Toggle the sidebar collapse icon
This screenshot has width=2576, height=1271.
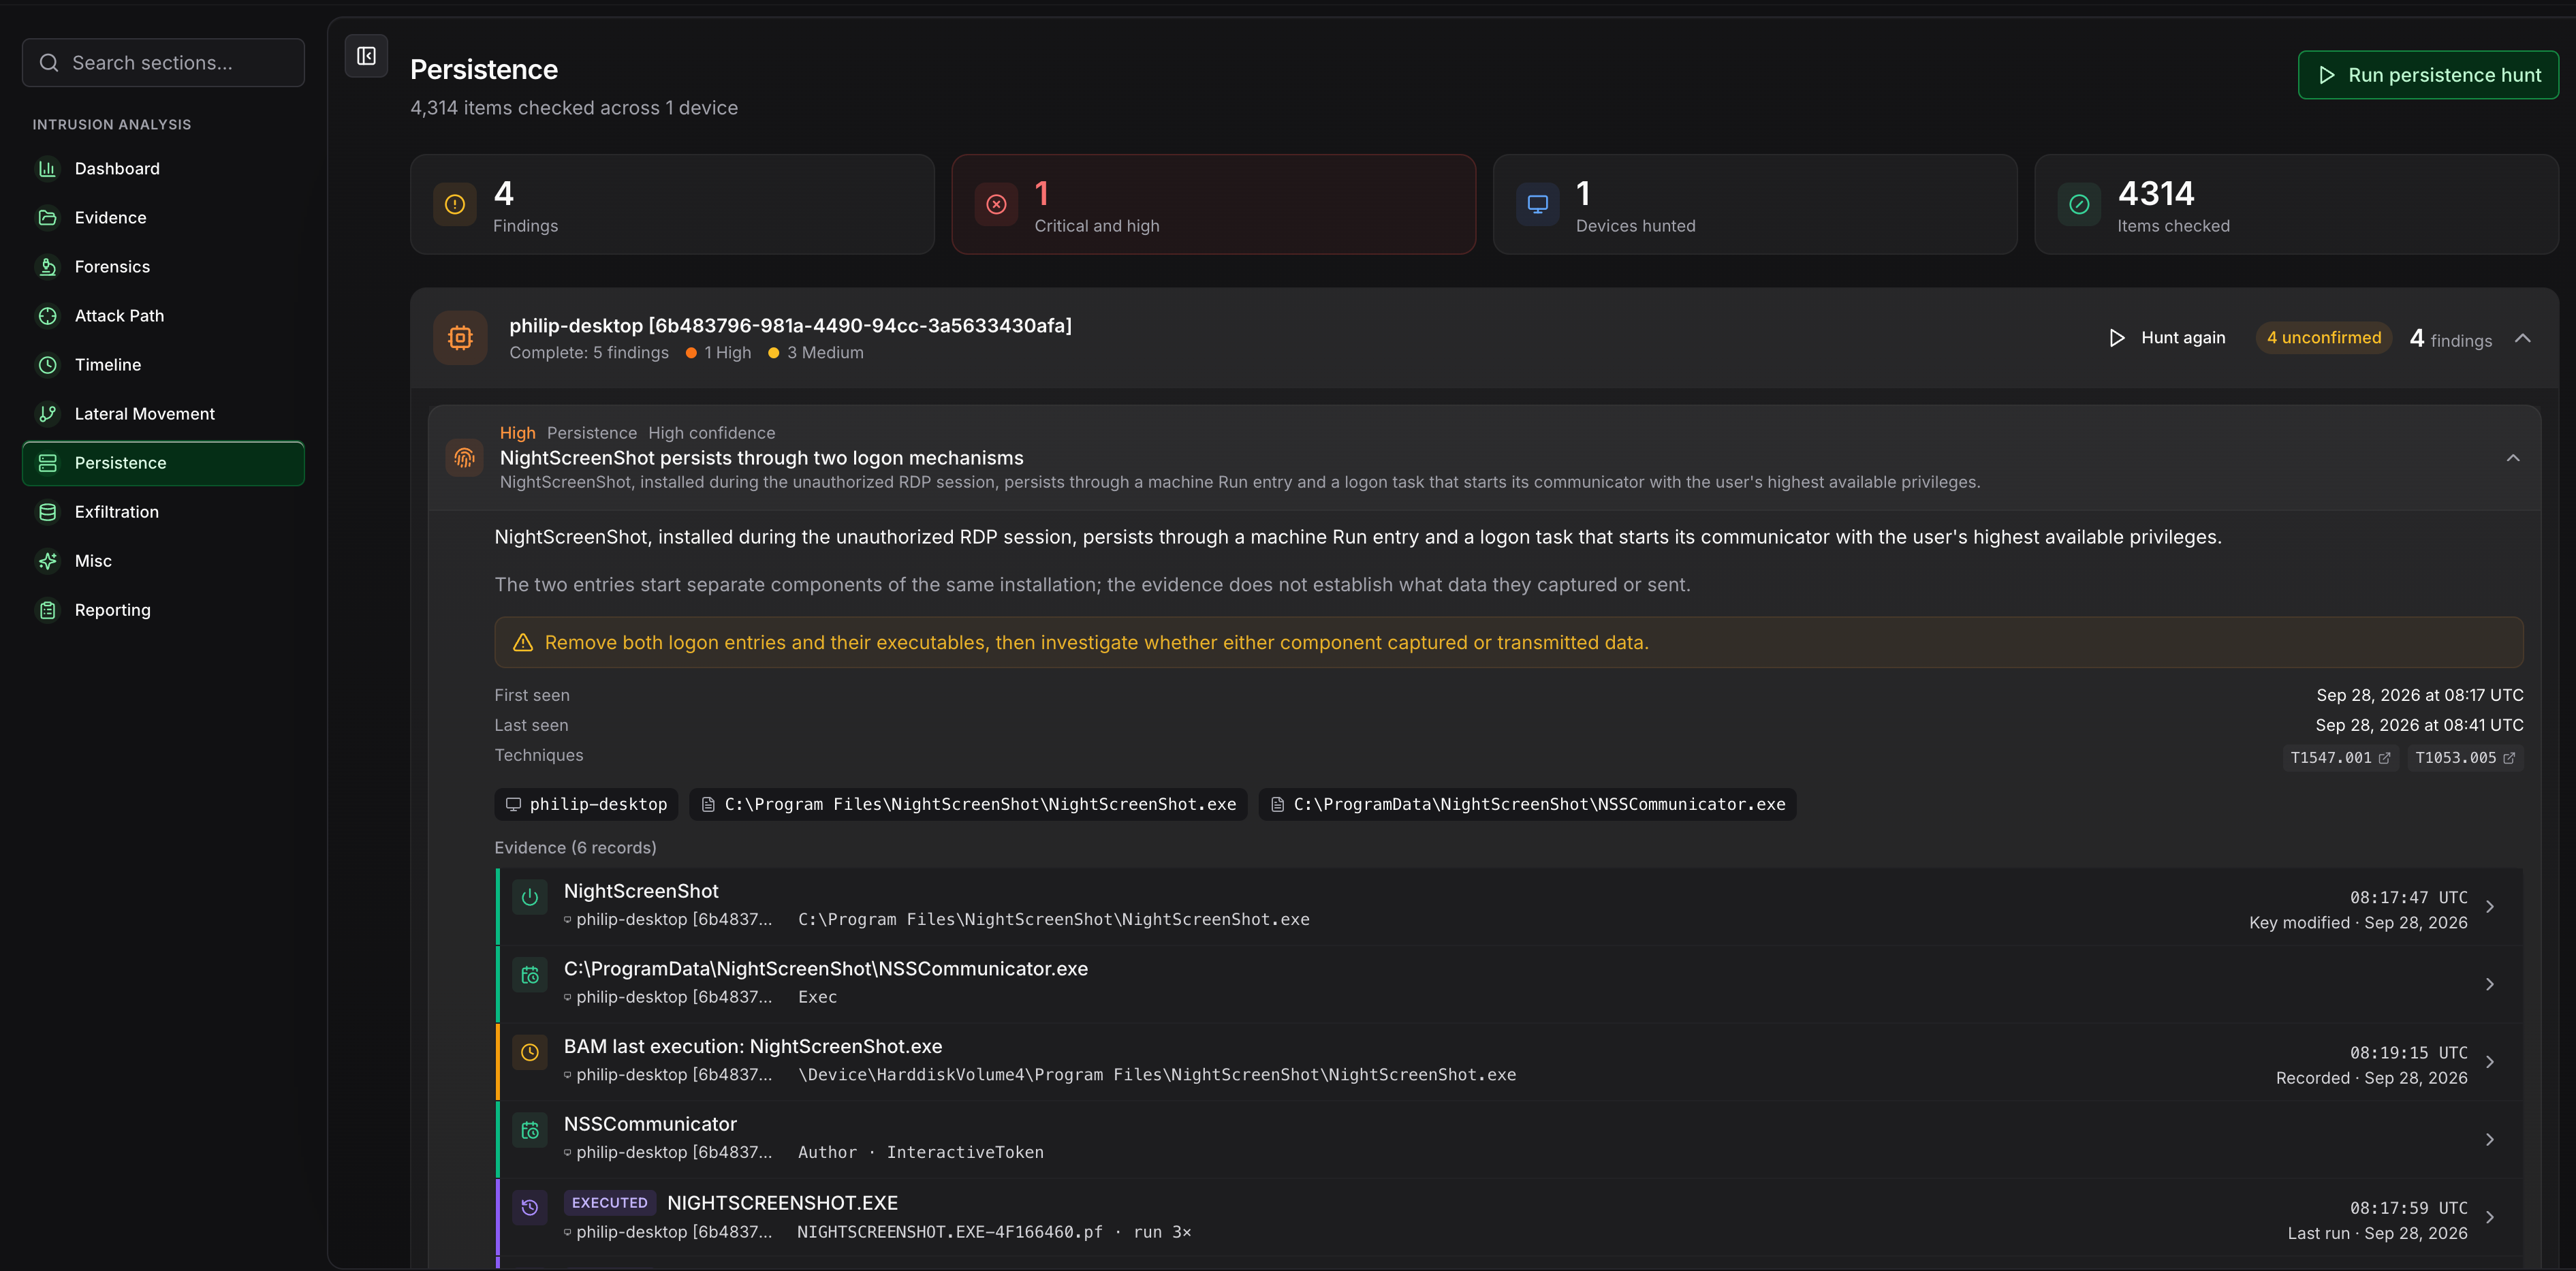(366, 56)
